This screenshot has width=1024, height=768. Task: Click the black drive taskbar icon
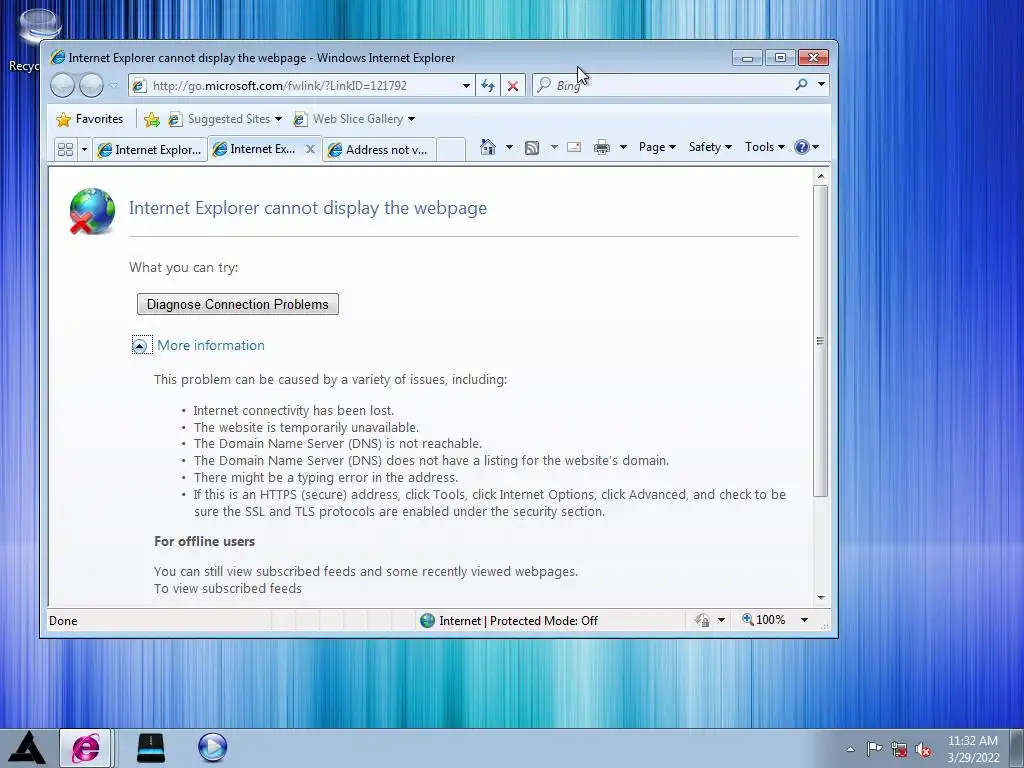click(x=151, y=748)
